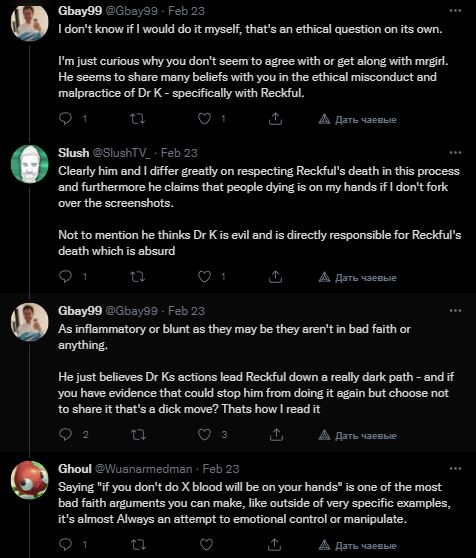Open Ghoul's strawberry avatar image
This screenshot has height=558, width=476.
coord(30,480)
